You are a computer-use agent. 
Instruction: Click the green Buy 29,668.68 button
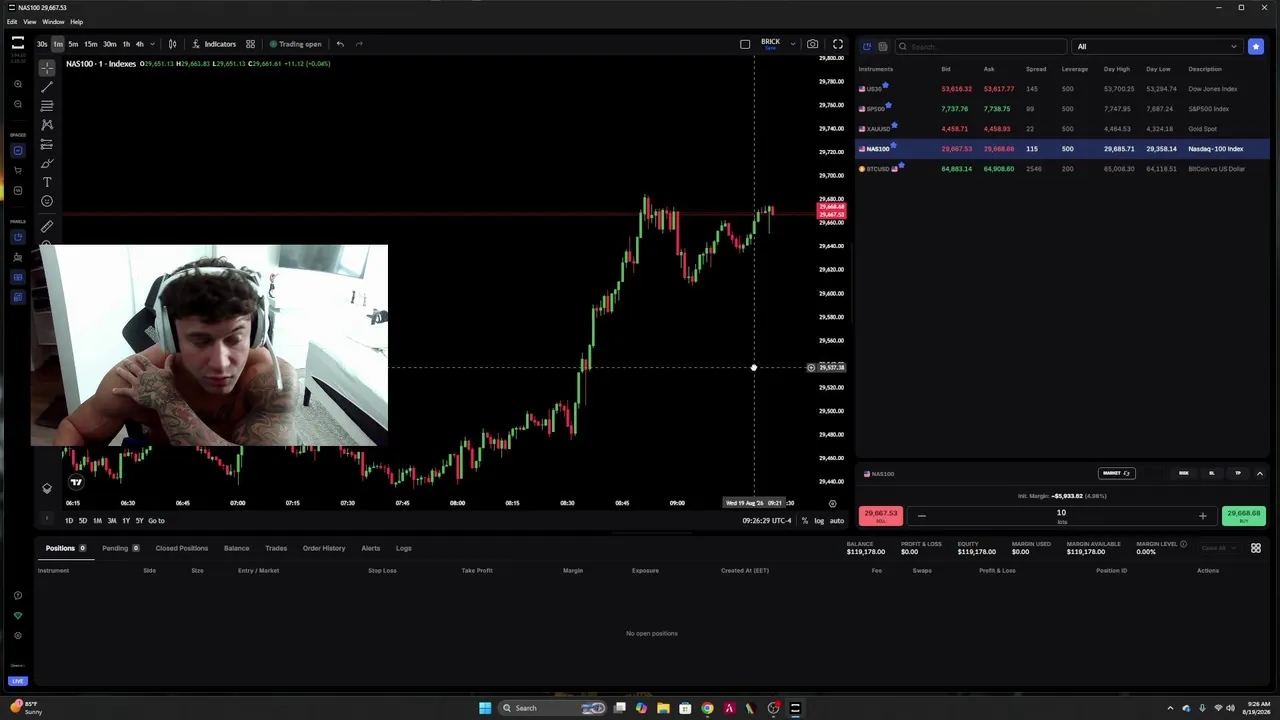(x=1243, y=516)
